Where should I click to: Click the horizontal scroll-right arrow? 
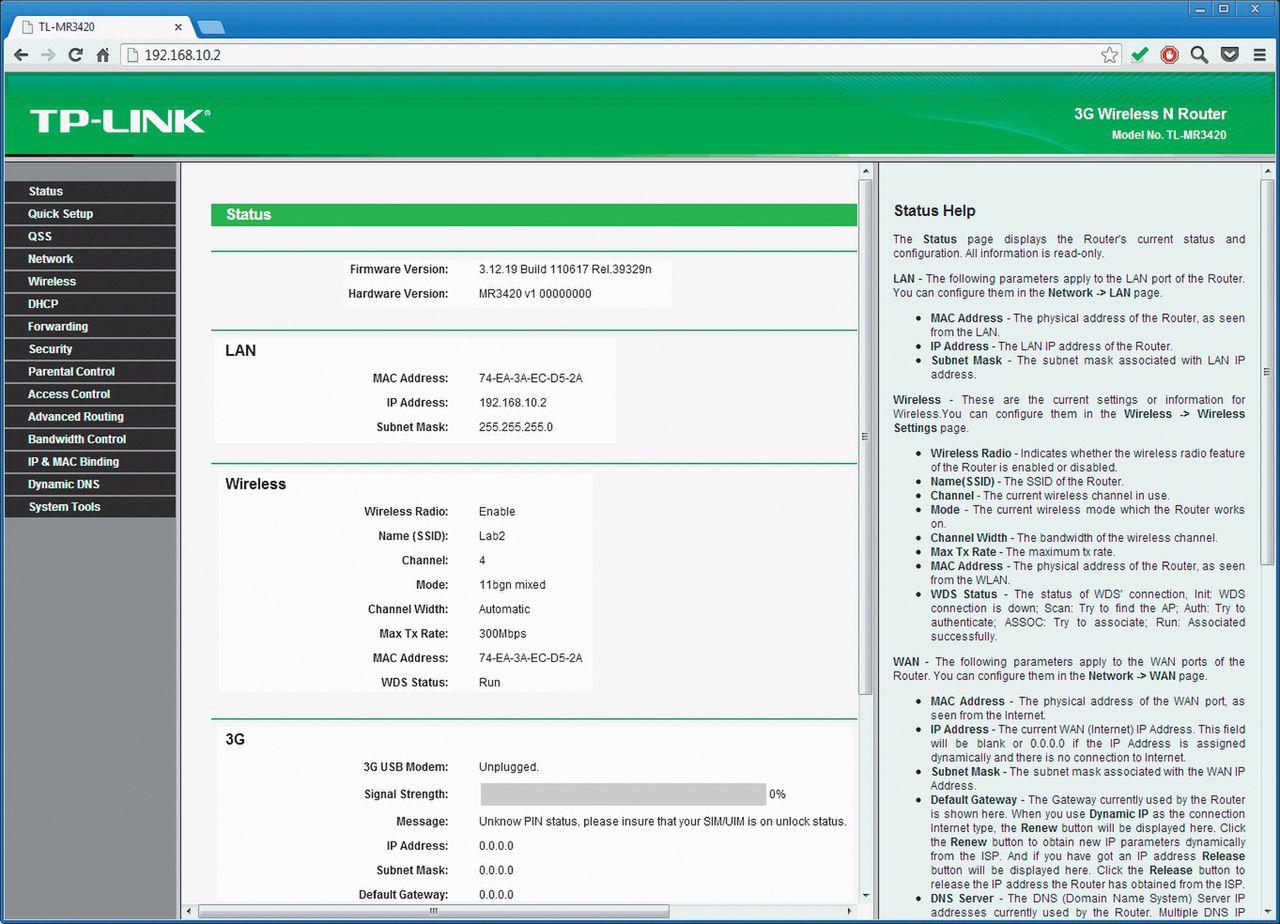pos(851,912)
